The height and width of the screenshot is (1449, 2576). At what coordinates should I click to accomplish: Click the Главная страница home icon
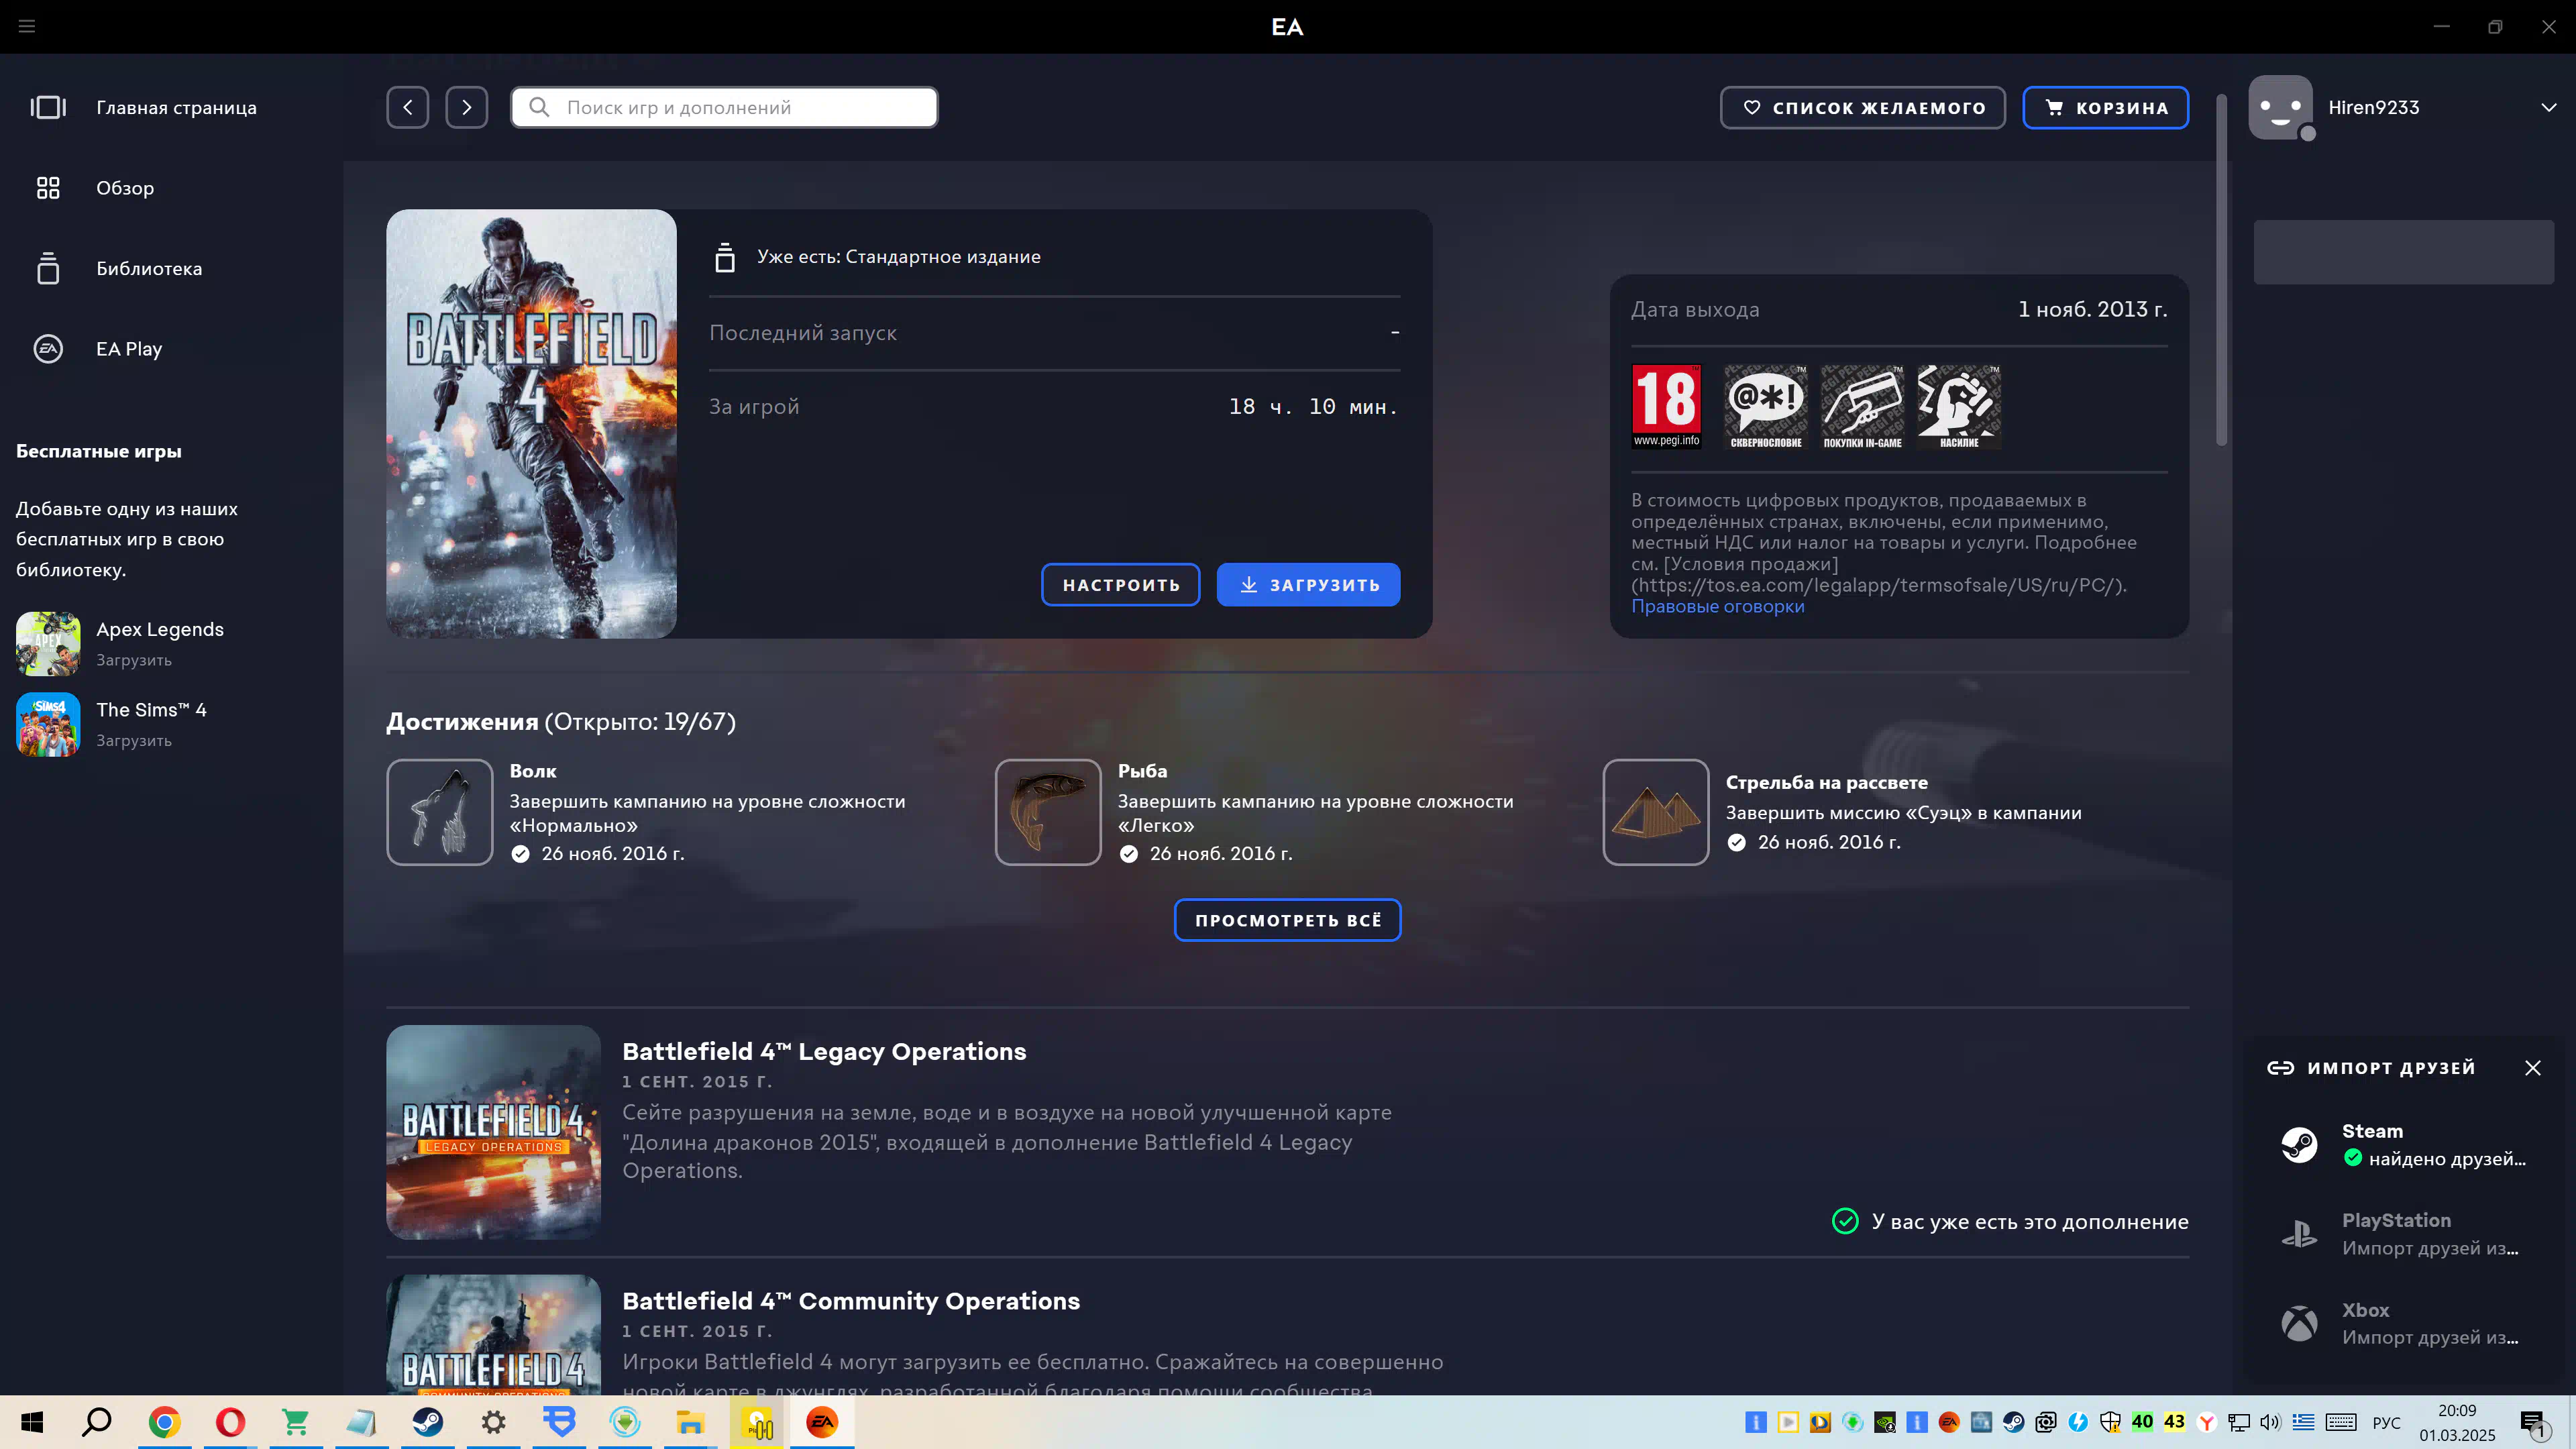coord(48,107)
